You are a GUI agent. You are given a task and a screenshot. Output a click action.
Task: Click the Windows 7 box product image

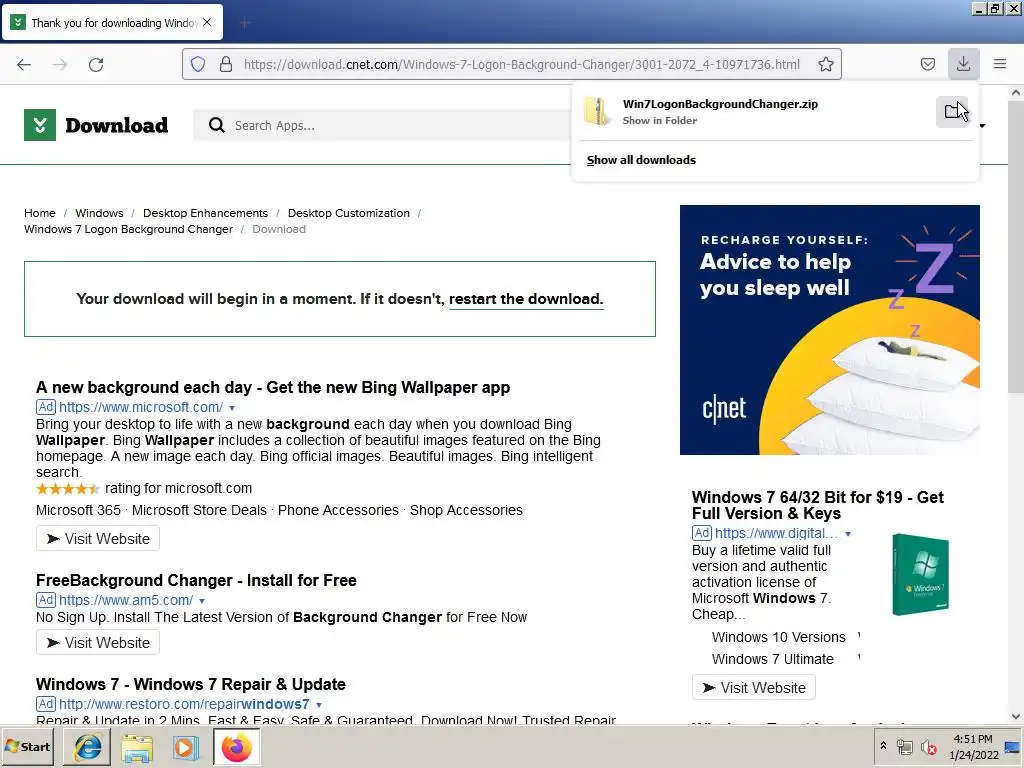920,575
